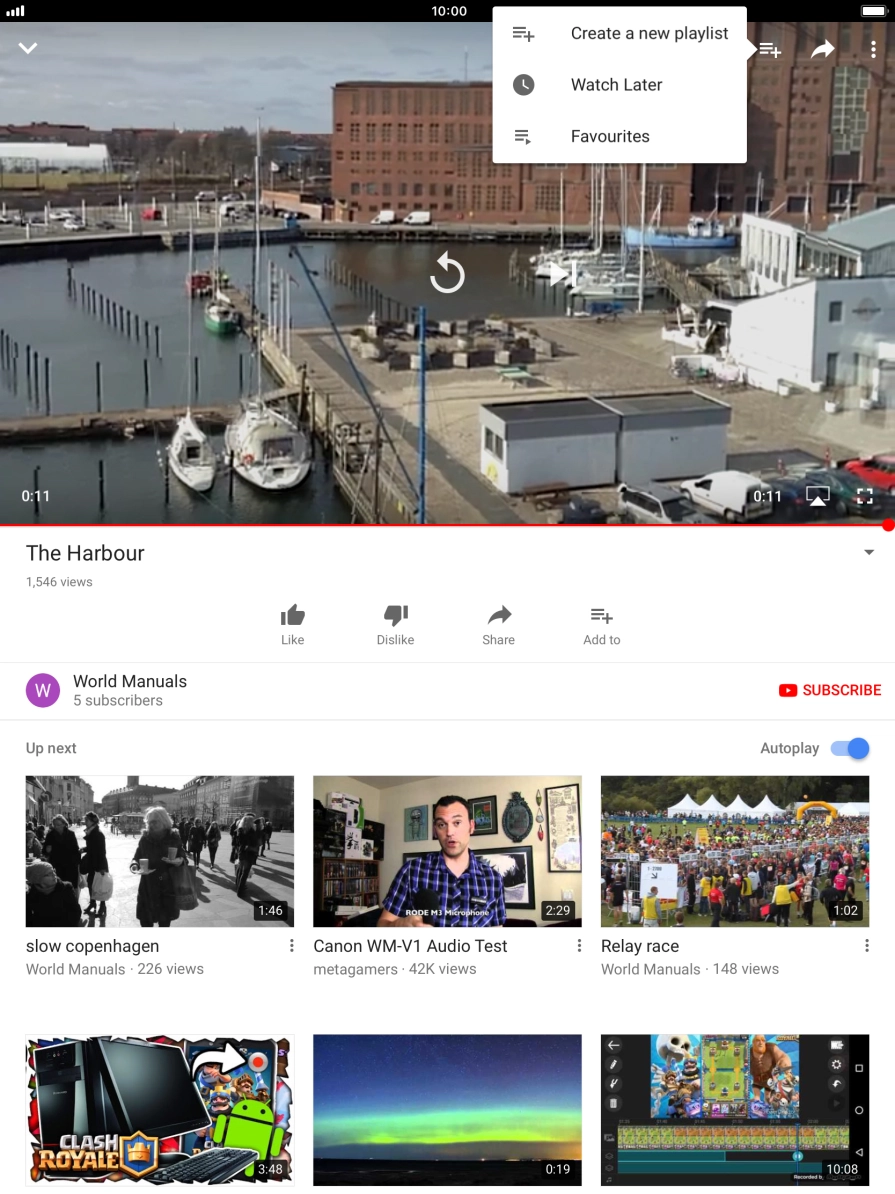This screenshot has height=1194, width=895.
Task: Open the player's three-dot overflow menu
Action: coord(873,49)
